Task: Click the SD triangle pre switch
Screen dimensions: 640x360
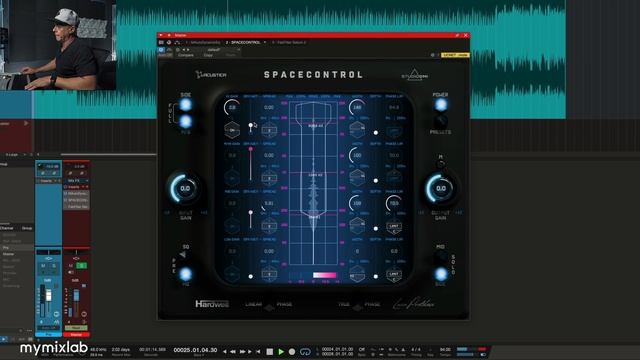Action: (183, 255)
